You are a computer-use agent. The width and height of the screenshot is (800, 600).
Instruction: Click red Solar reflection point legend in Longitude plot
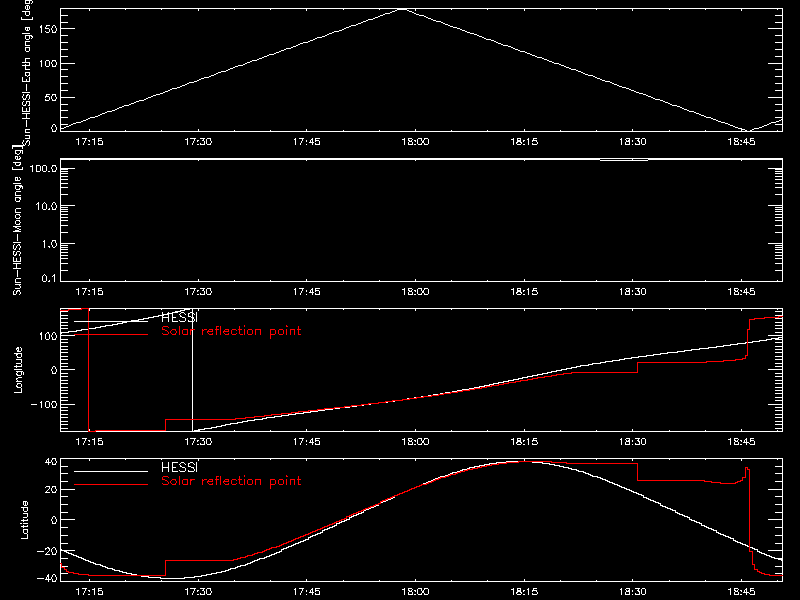(231, 331)
